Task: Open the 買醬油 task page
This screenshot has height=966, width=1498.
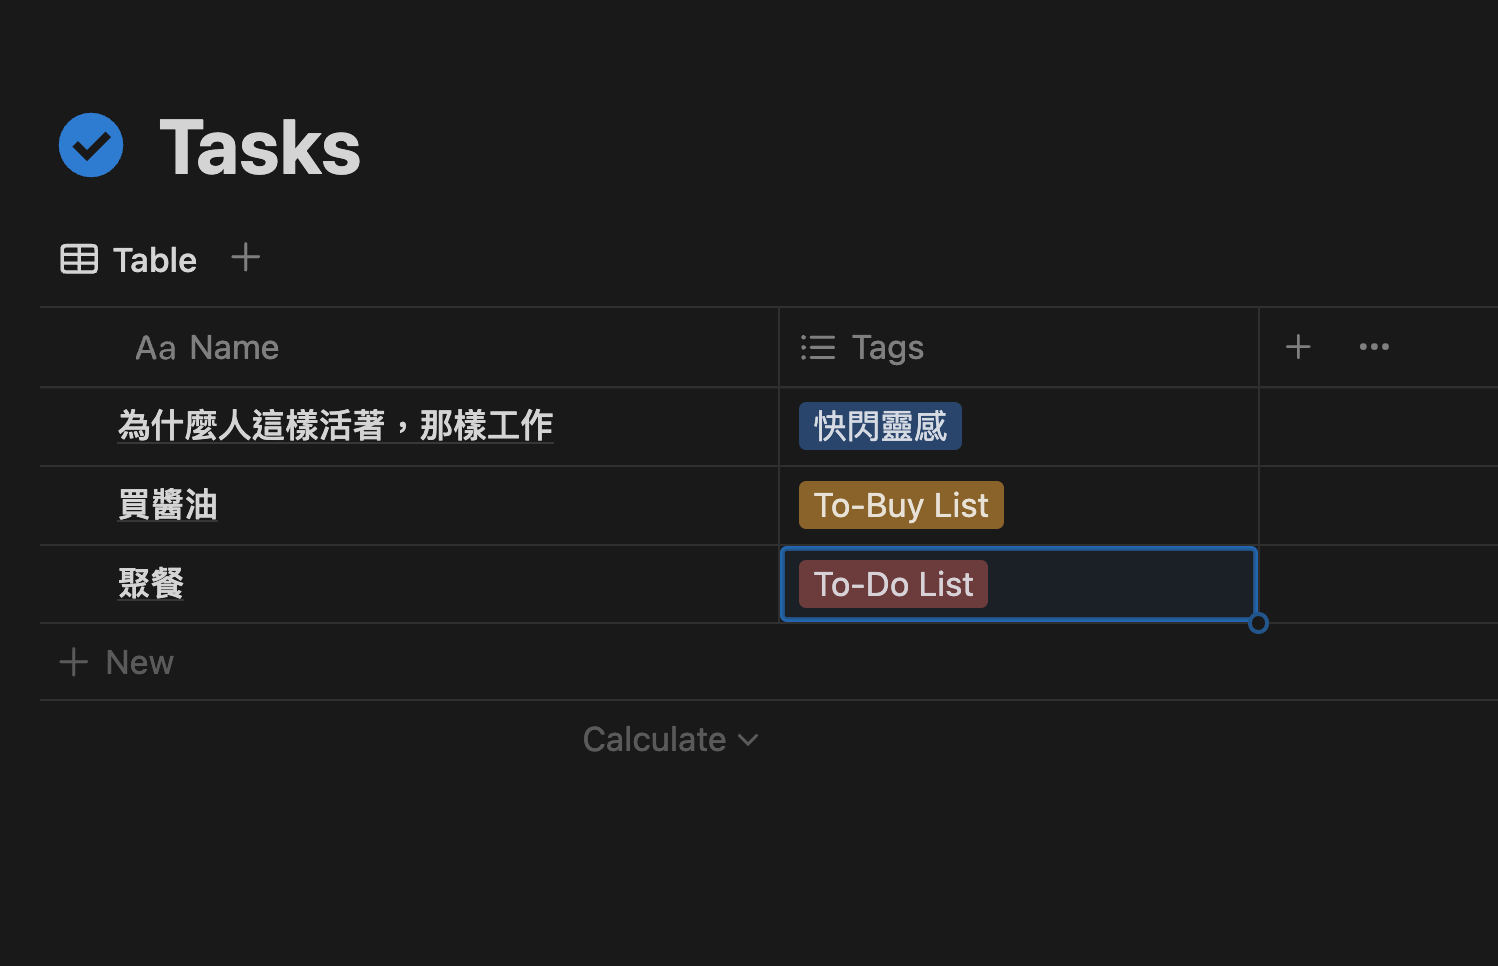Action: point(168,505)
